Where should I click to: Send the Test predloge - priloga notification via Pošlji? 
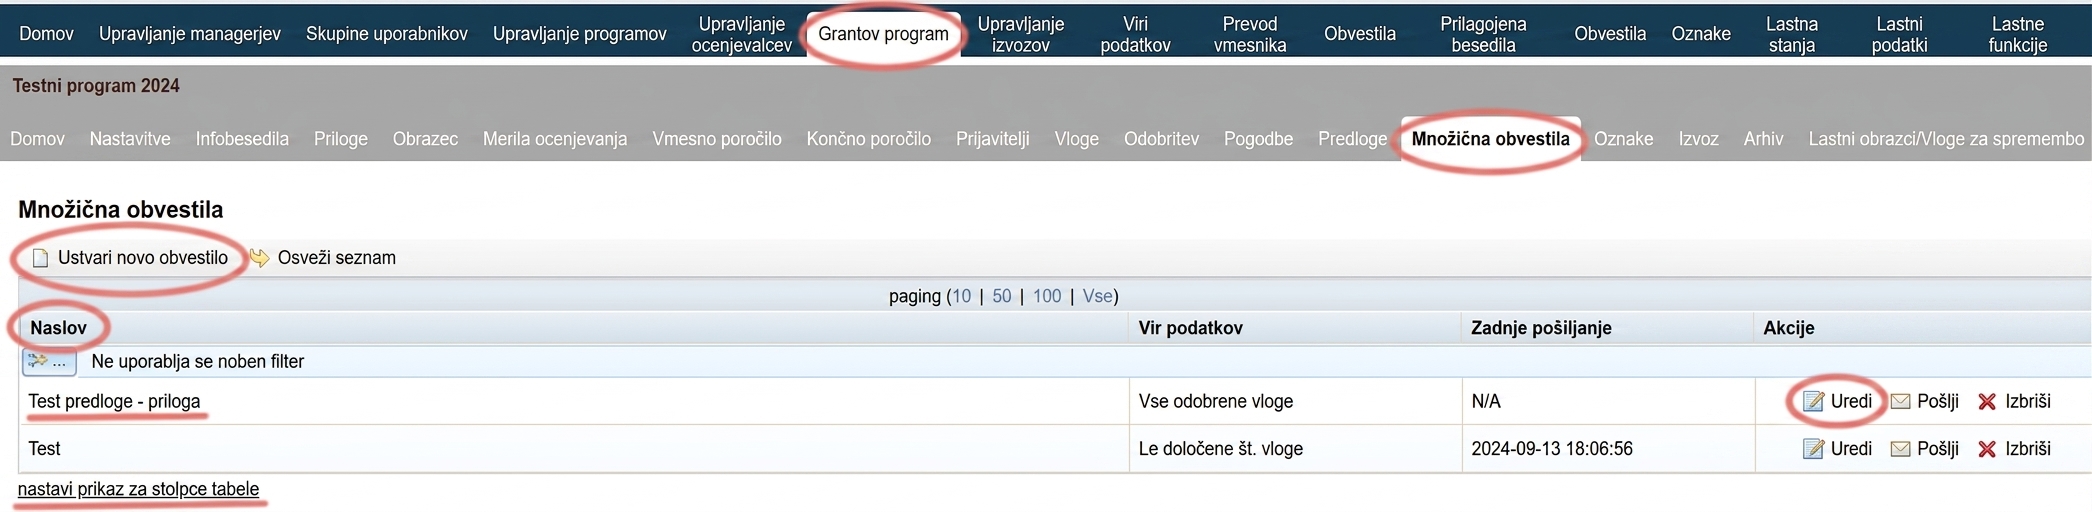[x=1937, y=401]
